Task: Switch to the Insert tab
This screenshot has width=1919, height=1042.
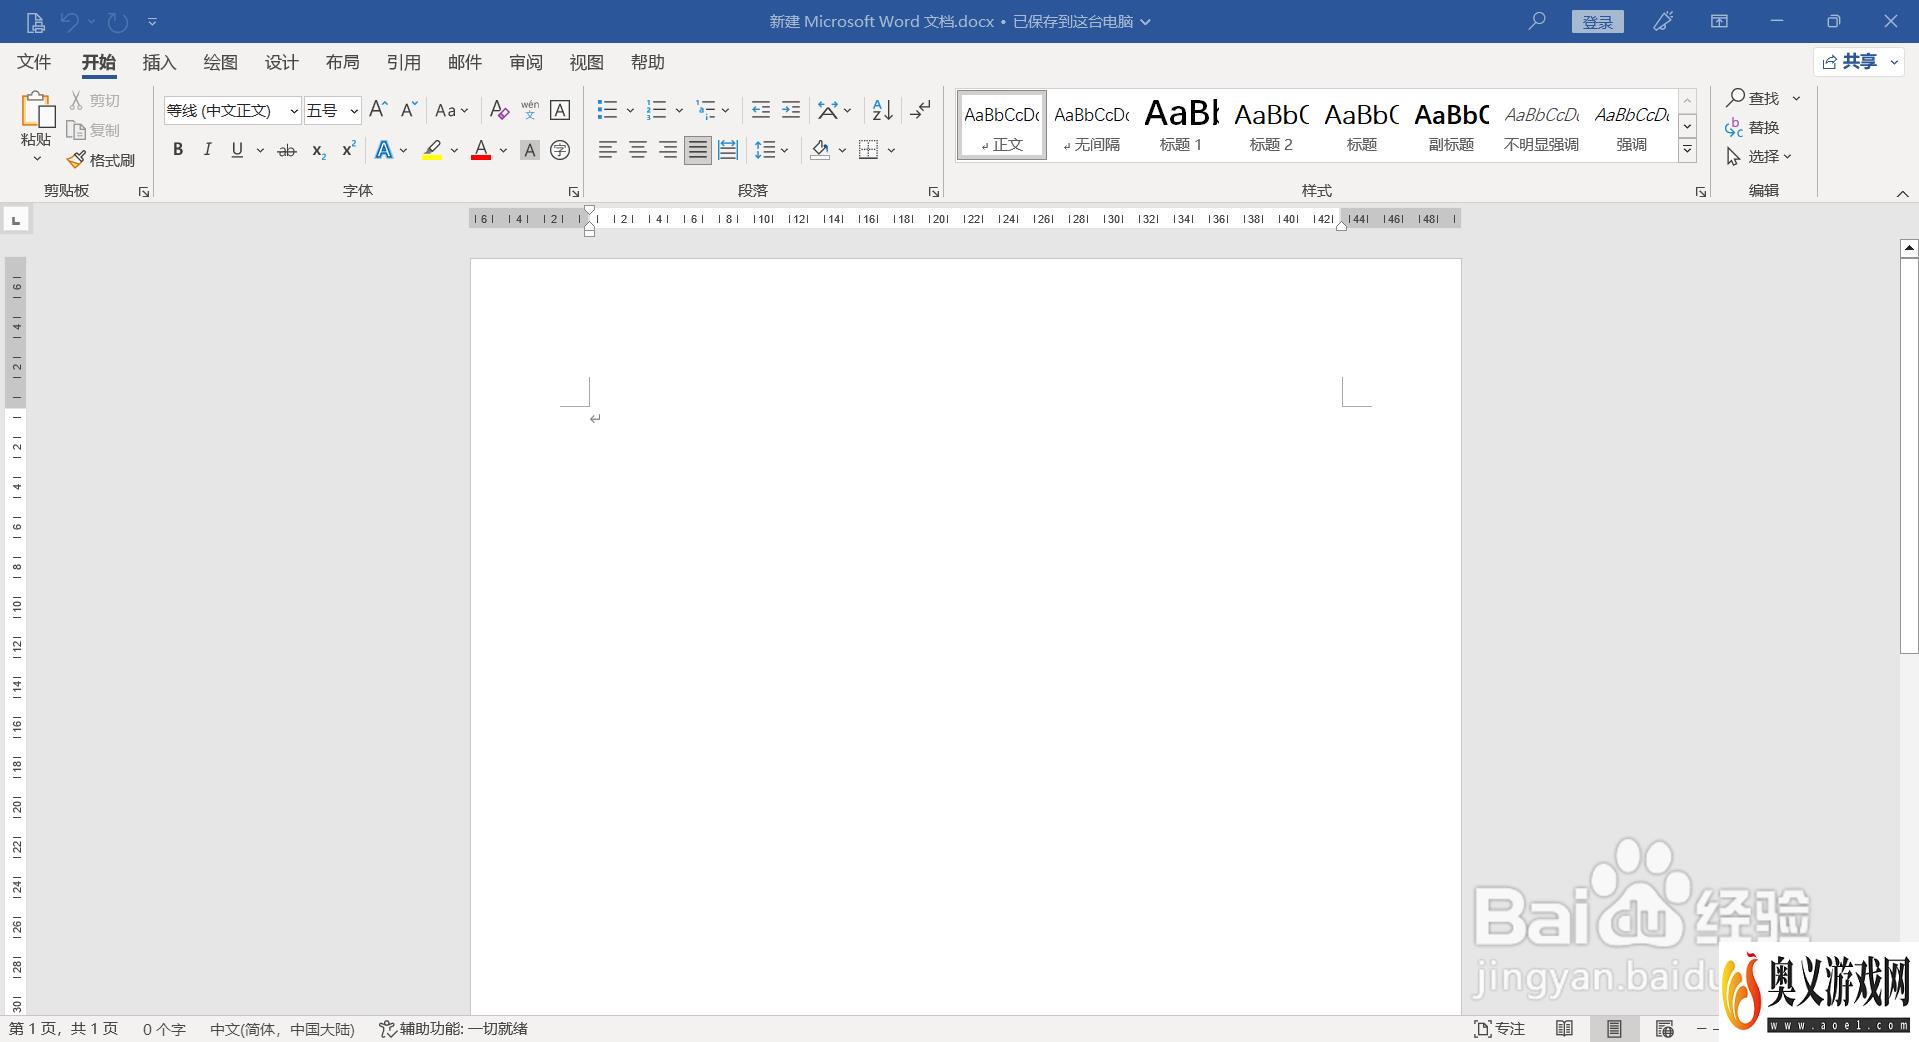Action: coord(159,62)
